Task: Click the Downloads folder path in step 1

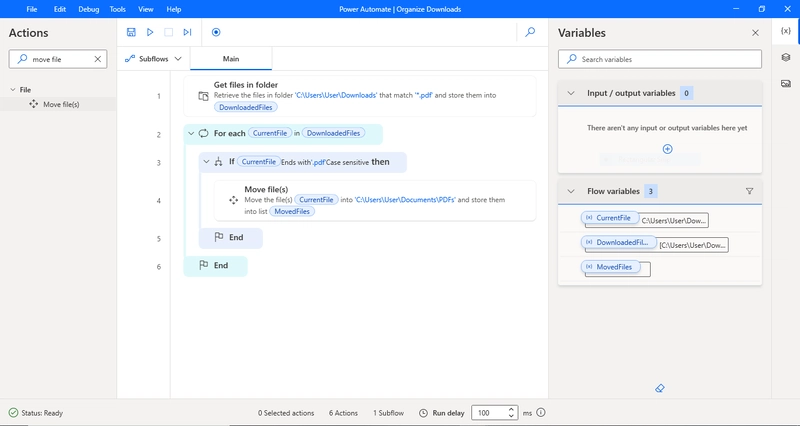Action: pos(336,95)
